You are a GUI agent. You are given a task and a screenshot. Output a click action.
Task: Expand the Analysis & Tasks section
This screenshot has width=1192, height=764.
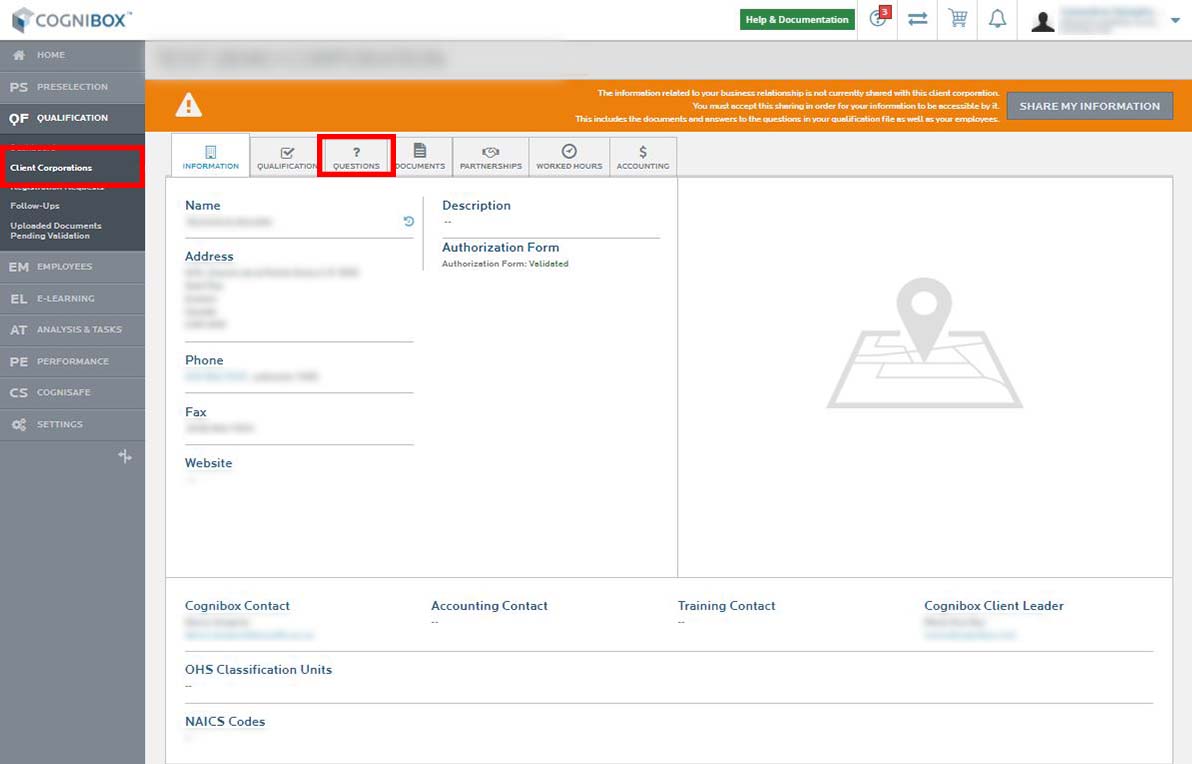[x=72, y=330]
